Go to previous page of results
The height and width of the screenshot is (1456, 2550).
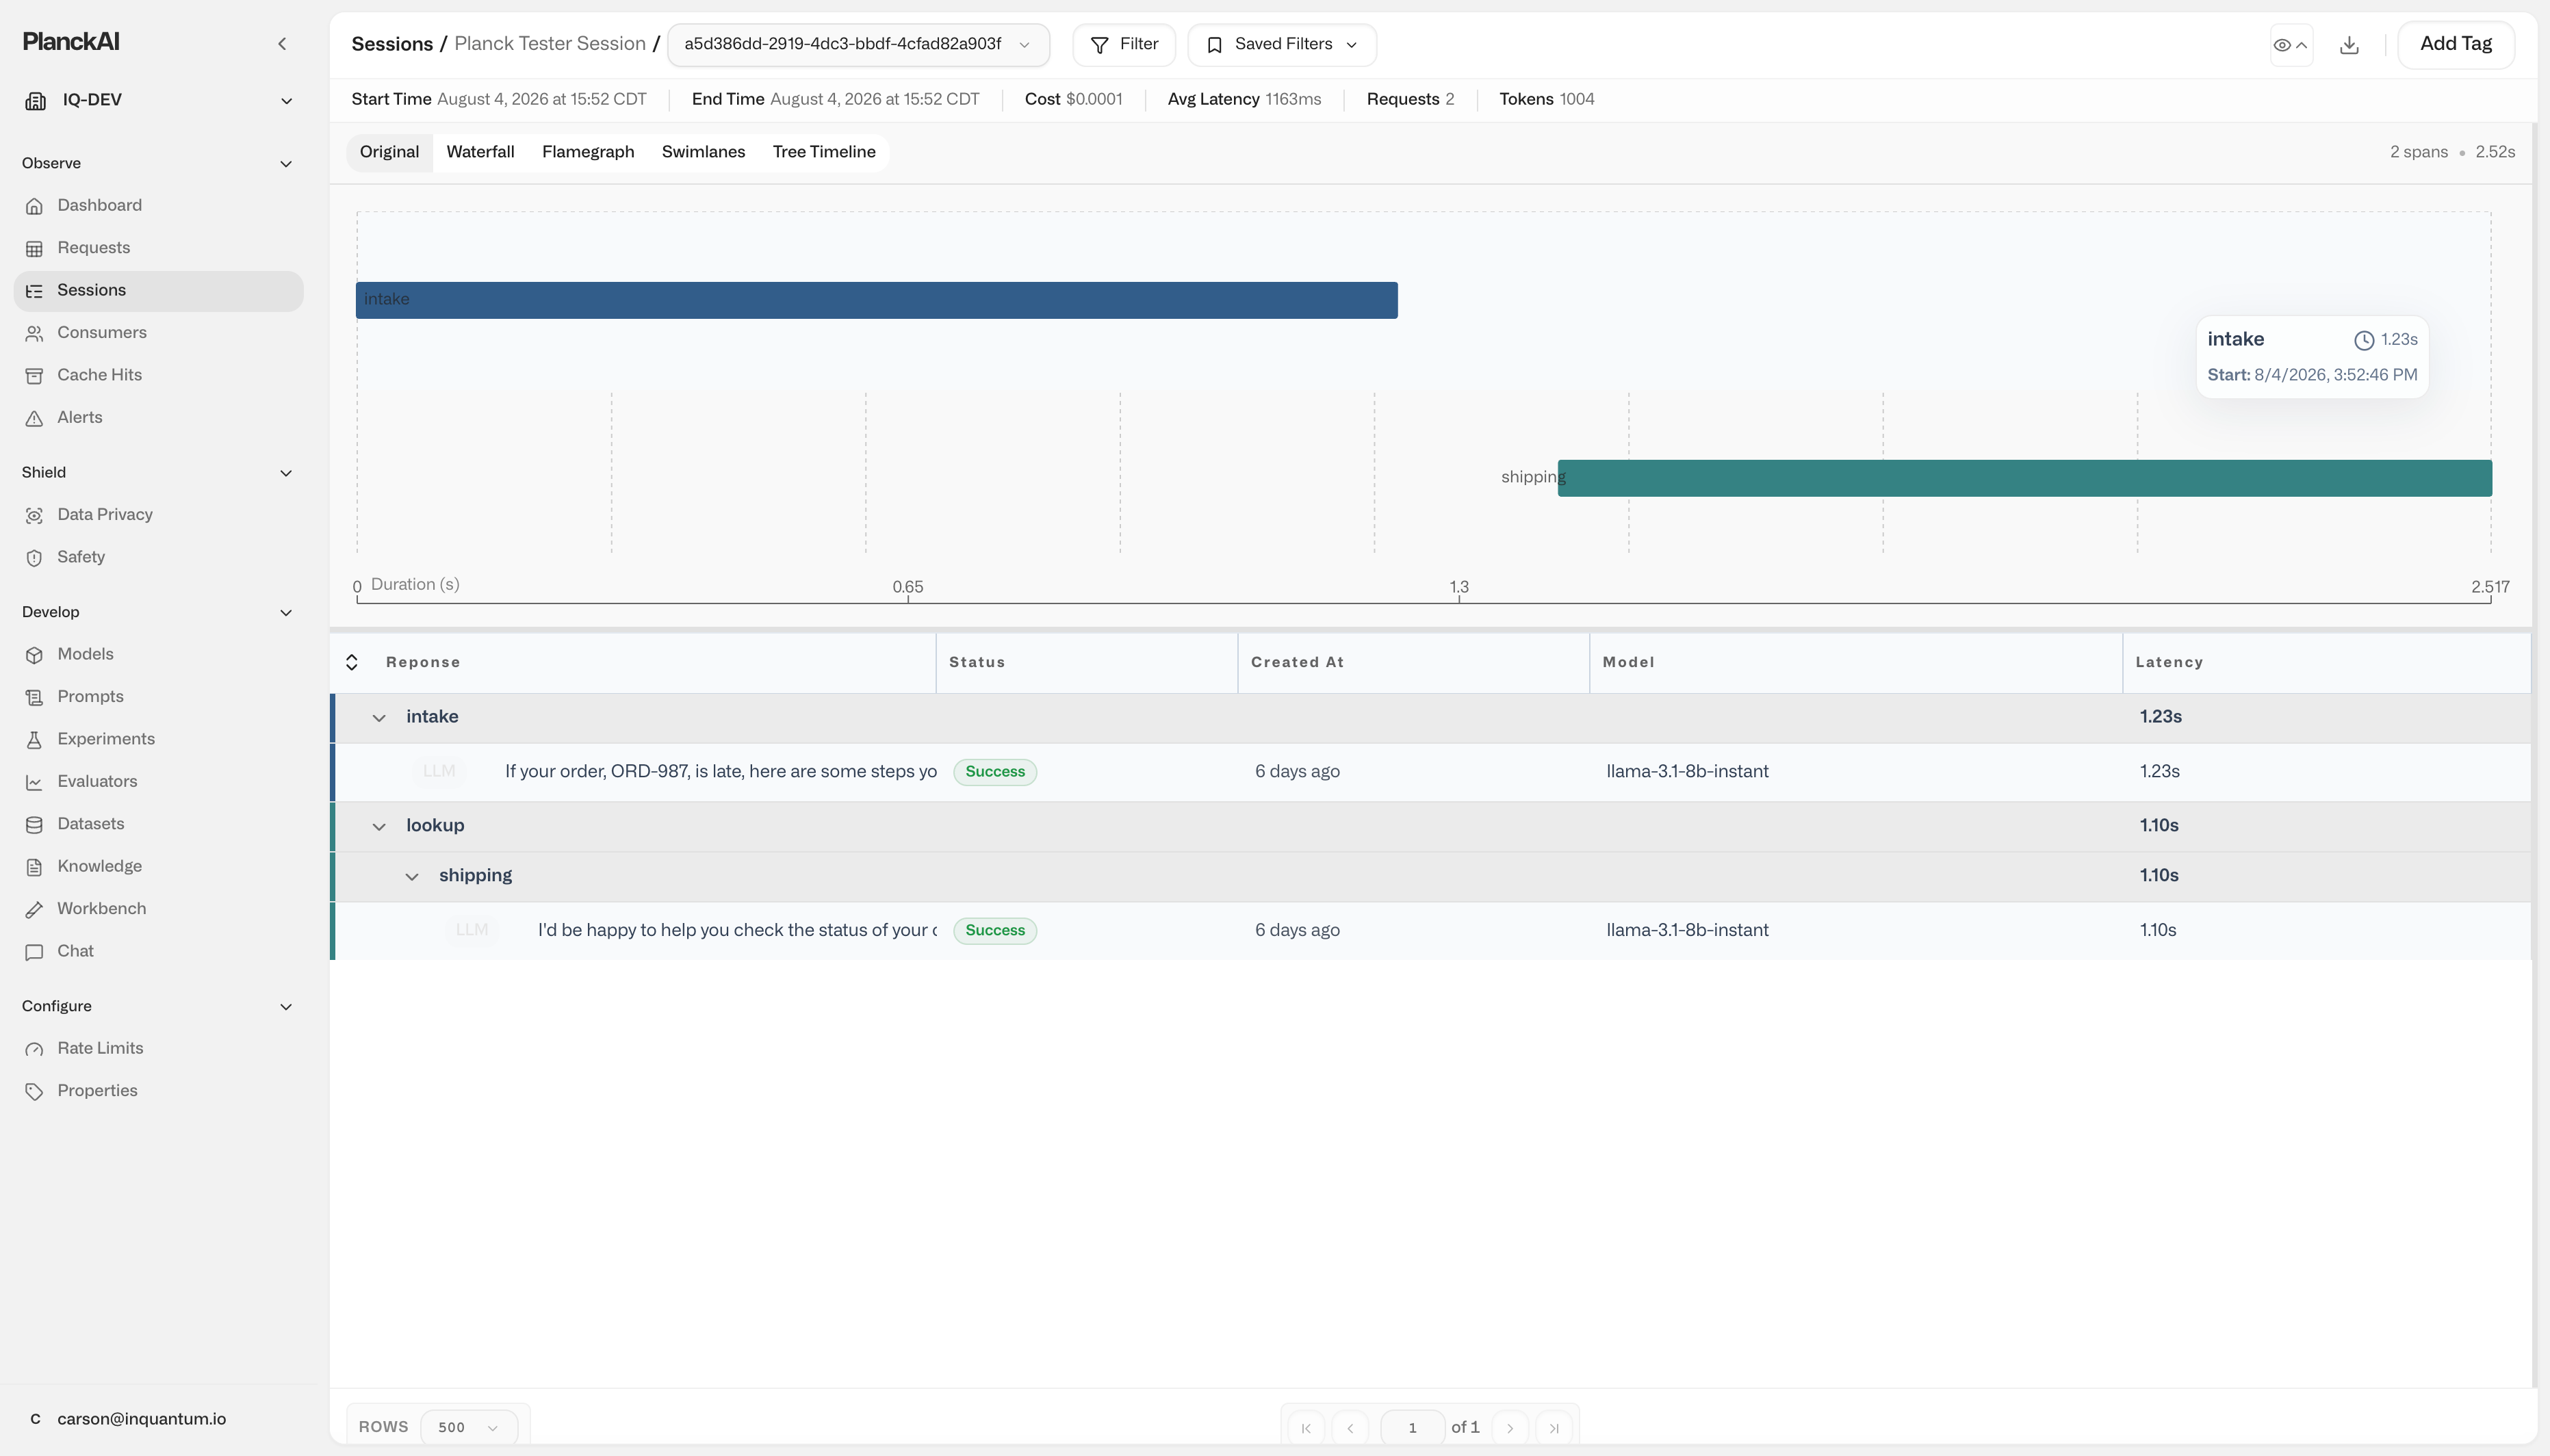(1350, 1428)
